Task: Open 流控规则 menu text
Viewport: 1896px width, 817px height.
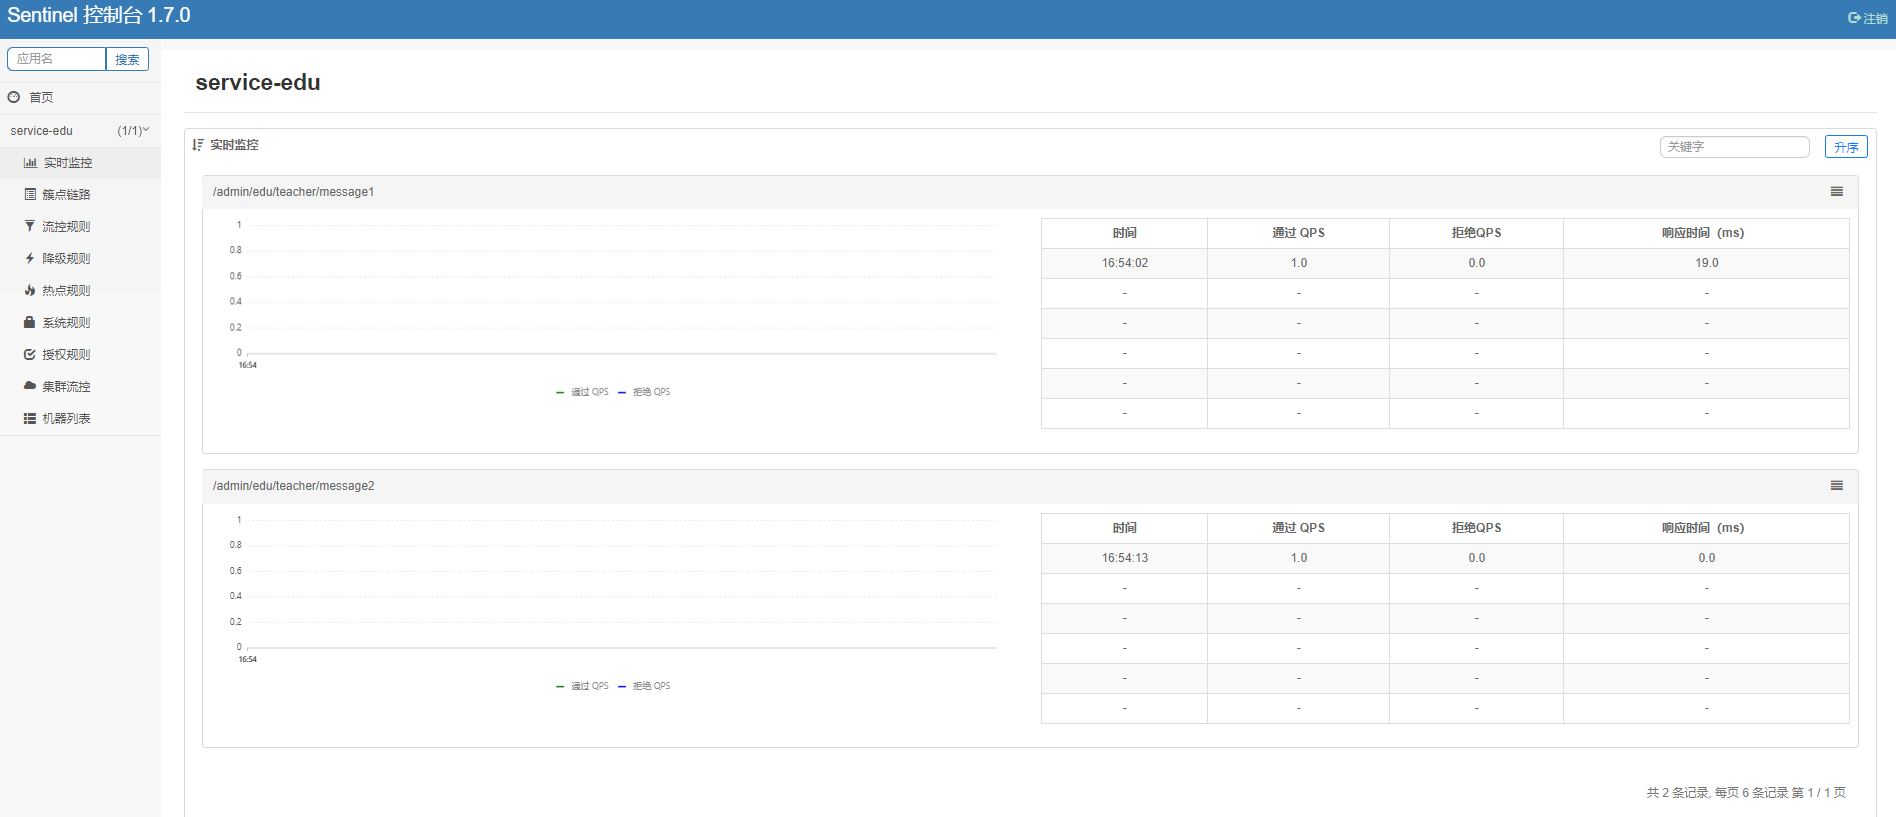Action: (66, 226)
